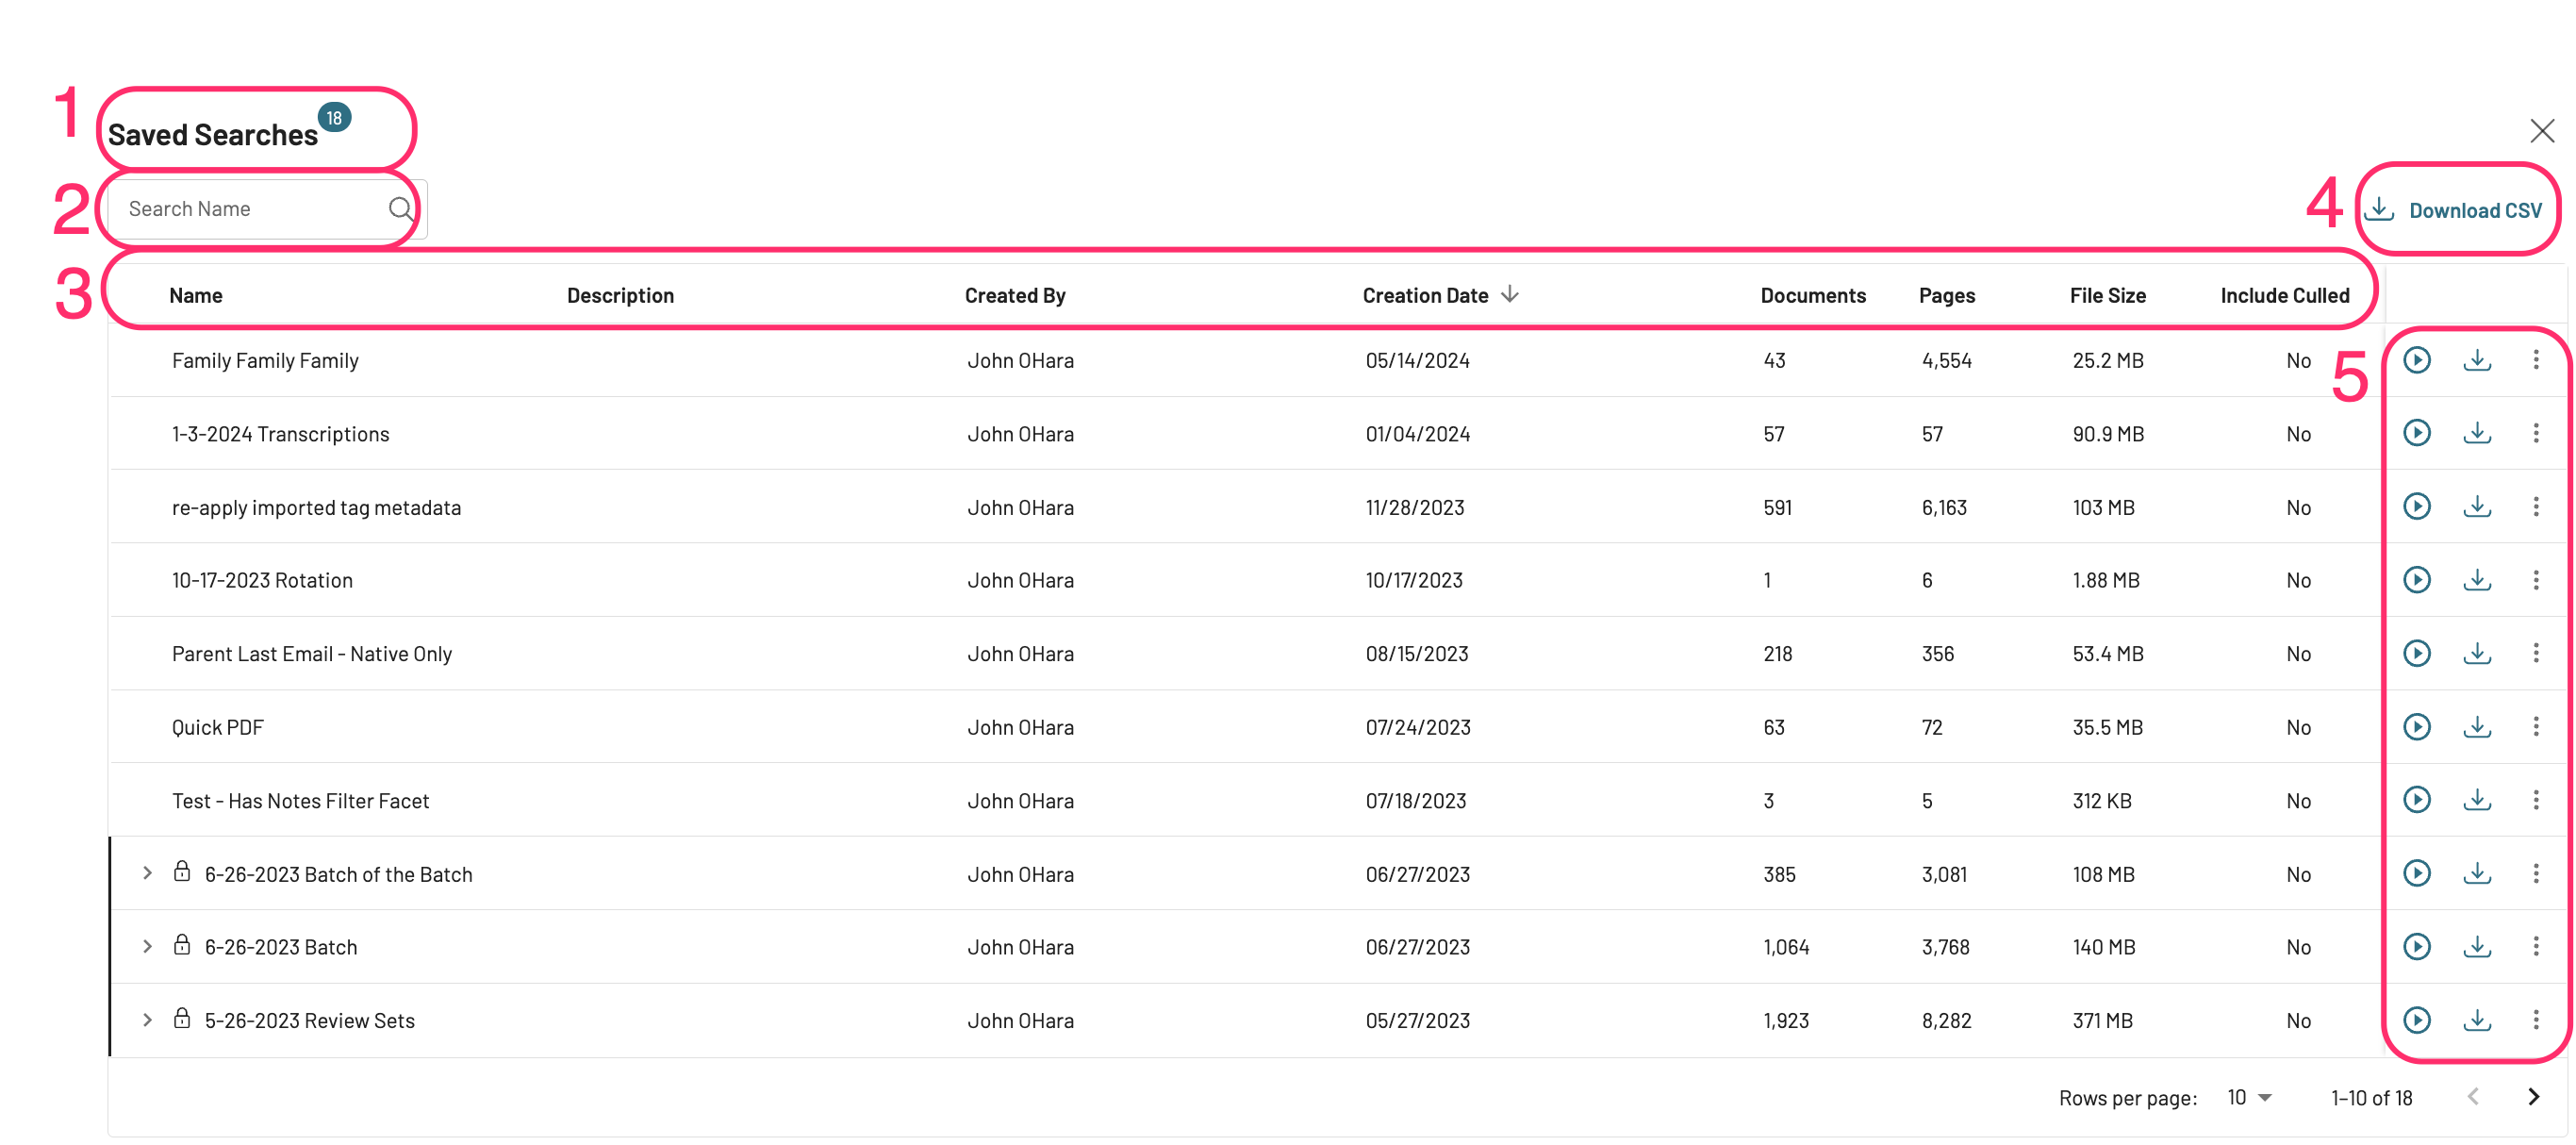The width and height of the screenshot is (2576, 1145).
Task: Click the 1-10 of 18 pagination text
Action: [2371, 1099]
